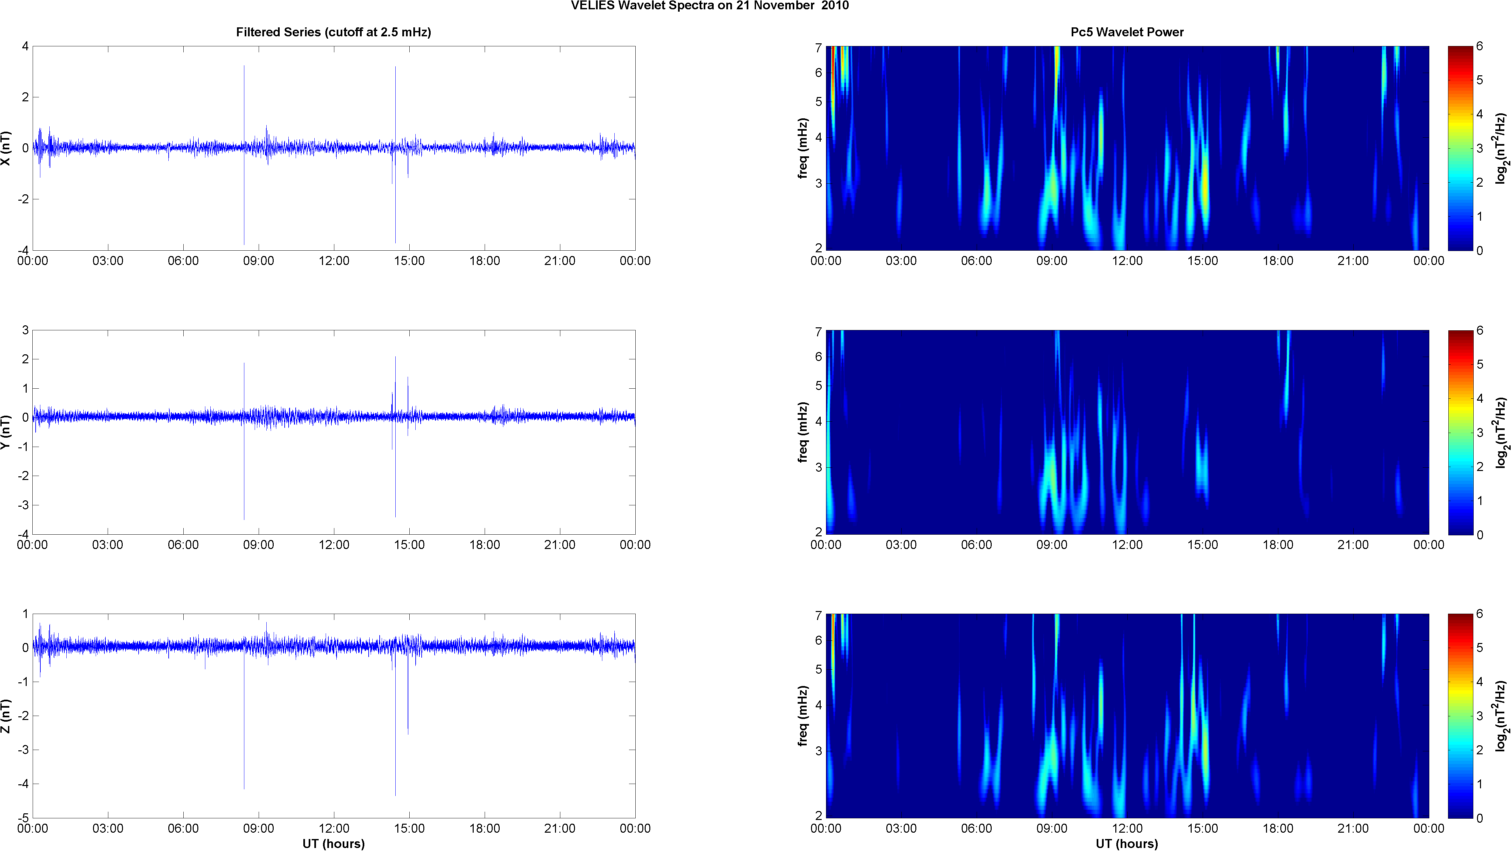This screenshot has width=1511, height=851.
Task: Click the bottom wavelet plot colorbar
Action: point(1460,716)
